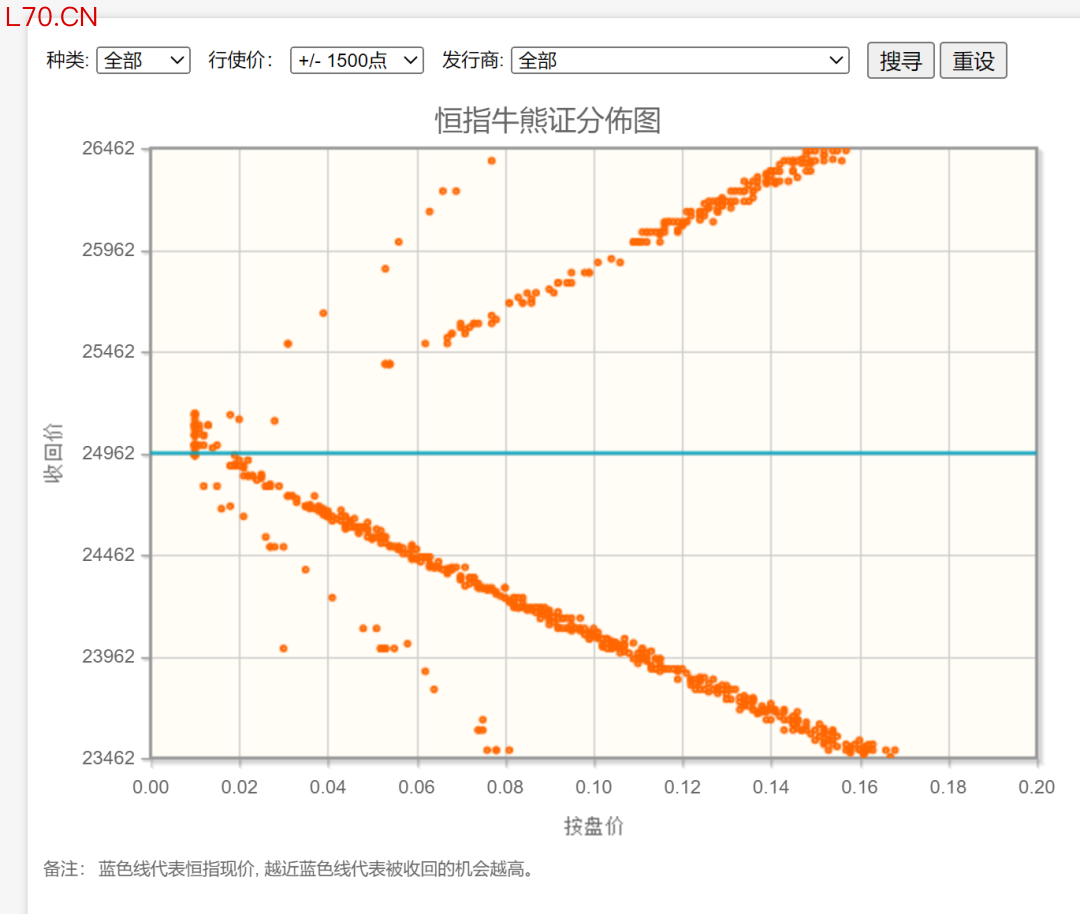Click the y-axis label 24962

[x=108, y=453]
